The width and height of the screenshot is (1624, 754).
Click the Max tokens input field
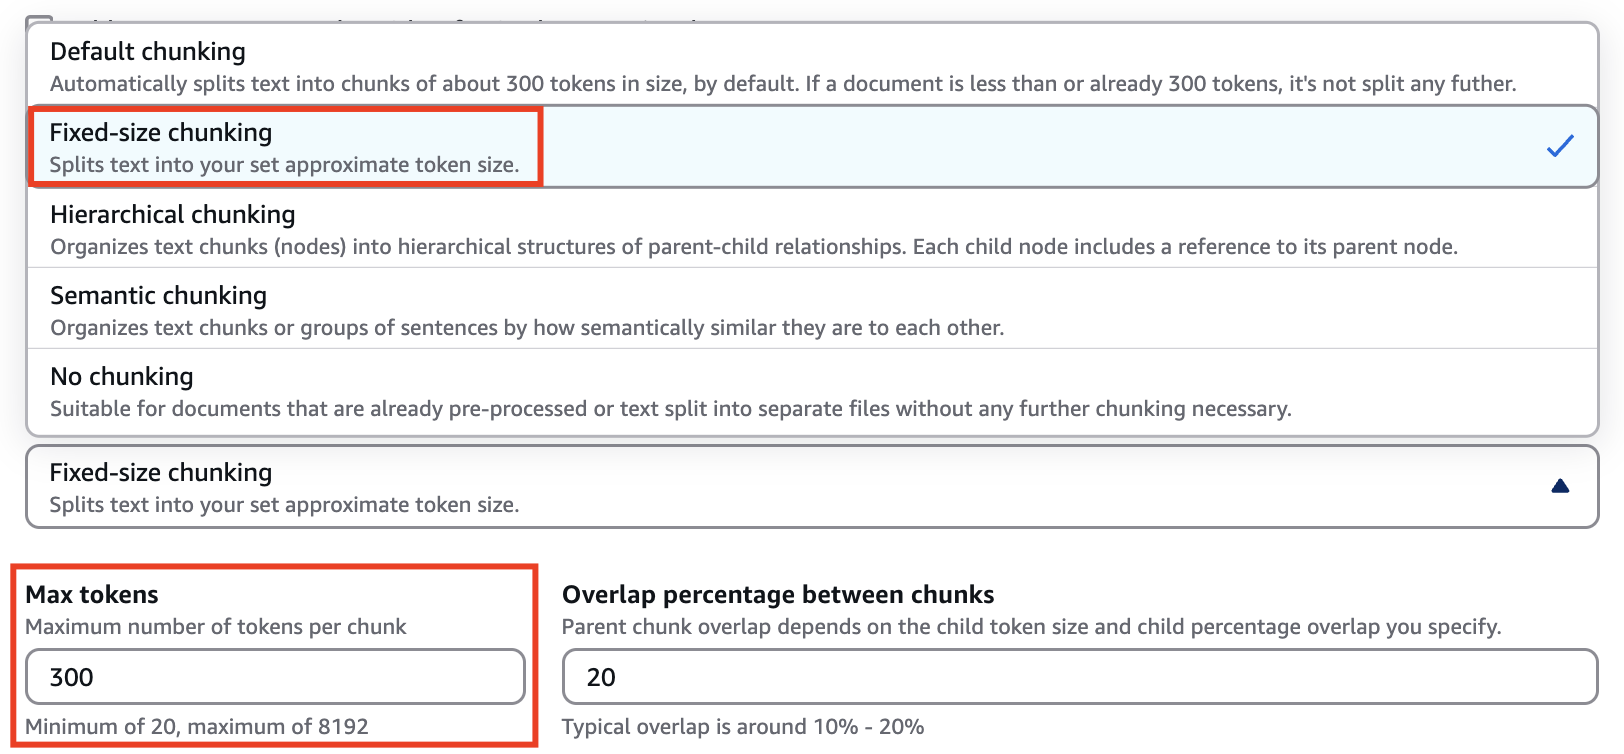pyautogui.click(x=275, y=677)
